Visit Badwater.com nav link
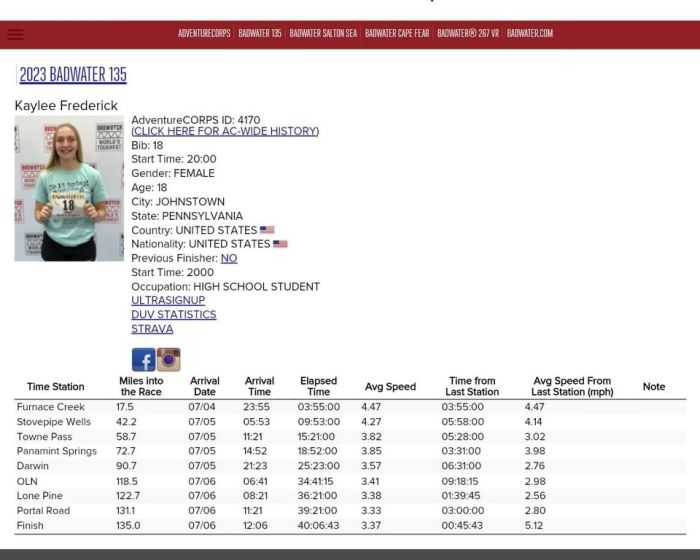Image resolution: width=700 pixels, height=560 pixels. click(x=530, y=34)
